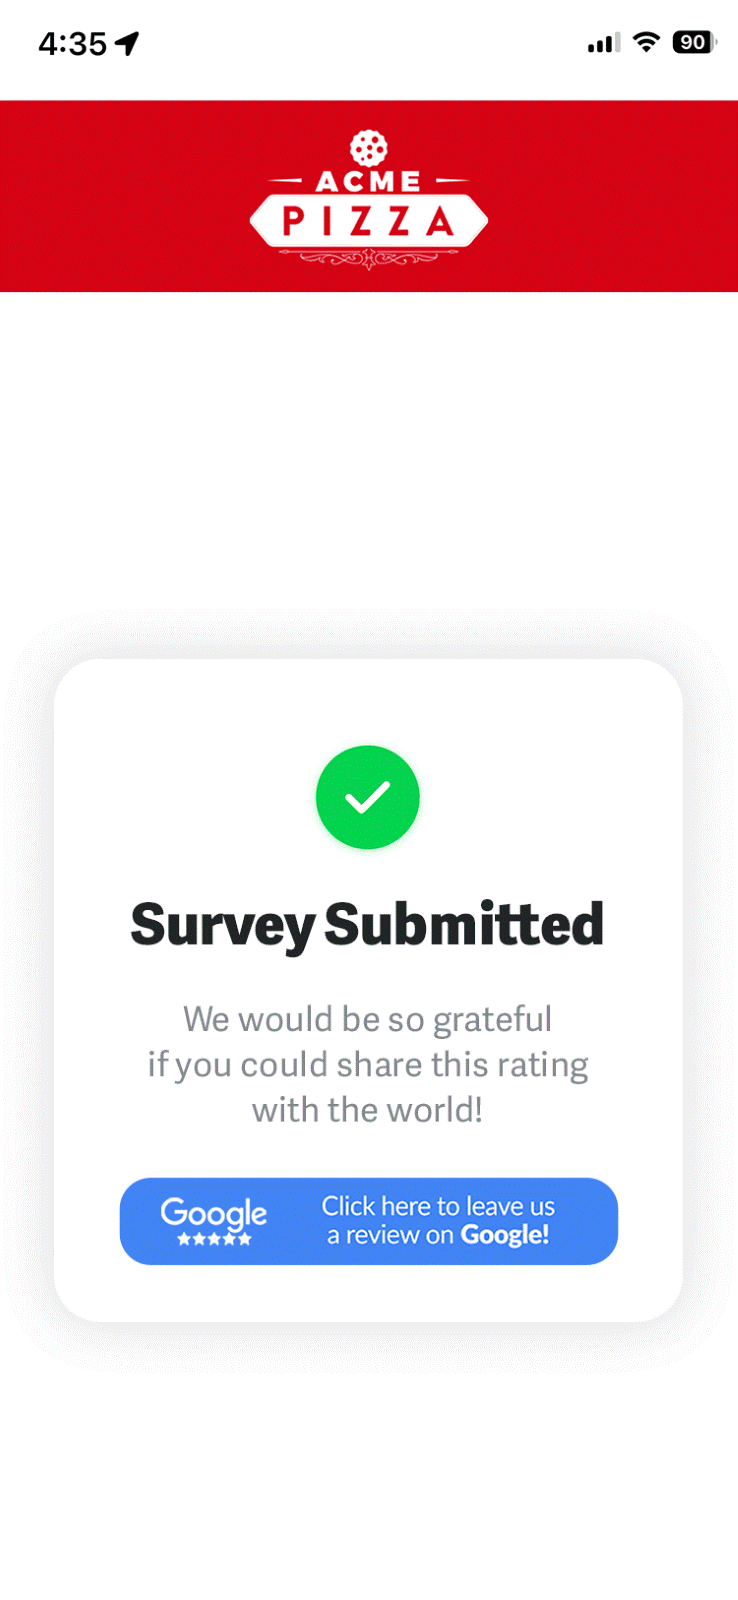Tap the 'We would be so grateful' message
The width and height of the screenshot is (738, 1600).
[368, 1019]
